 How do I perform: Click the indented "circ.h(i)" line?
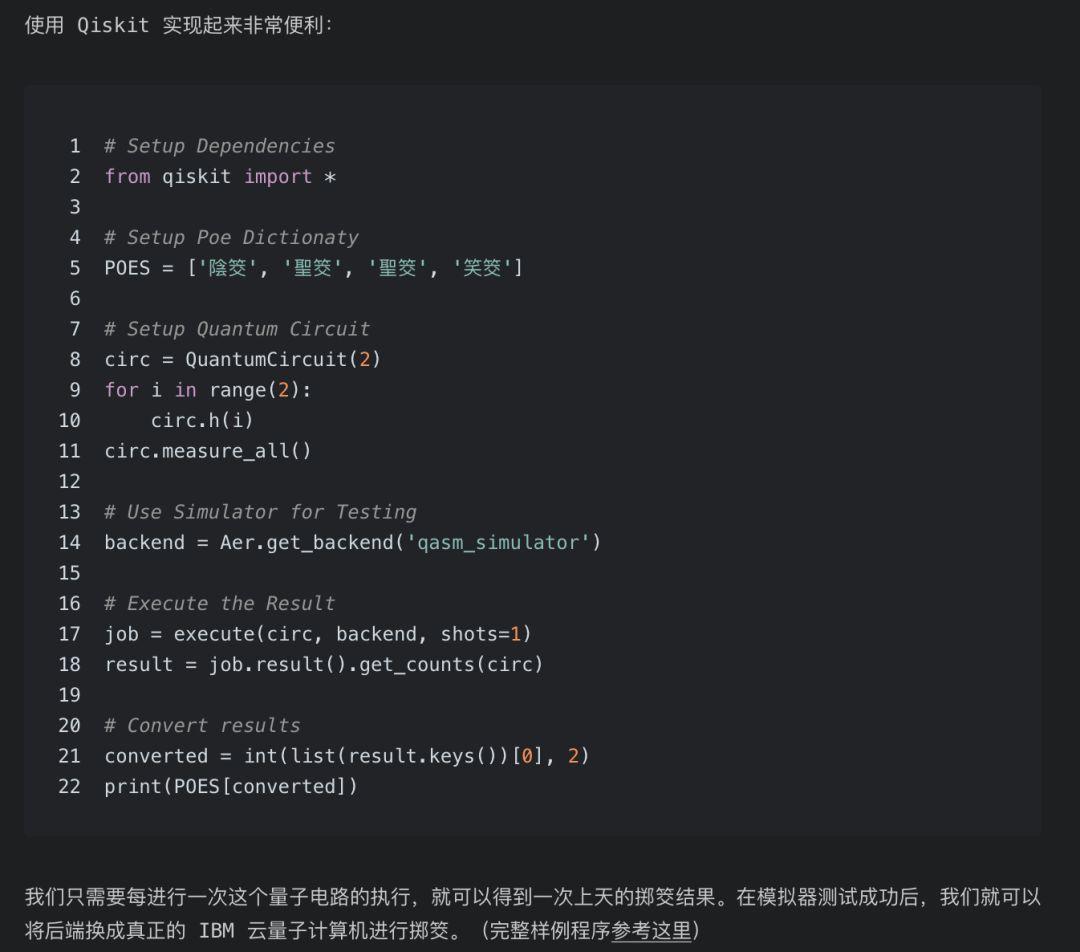(x=202, y=420)
